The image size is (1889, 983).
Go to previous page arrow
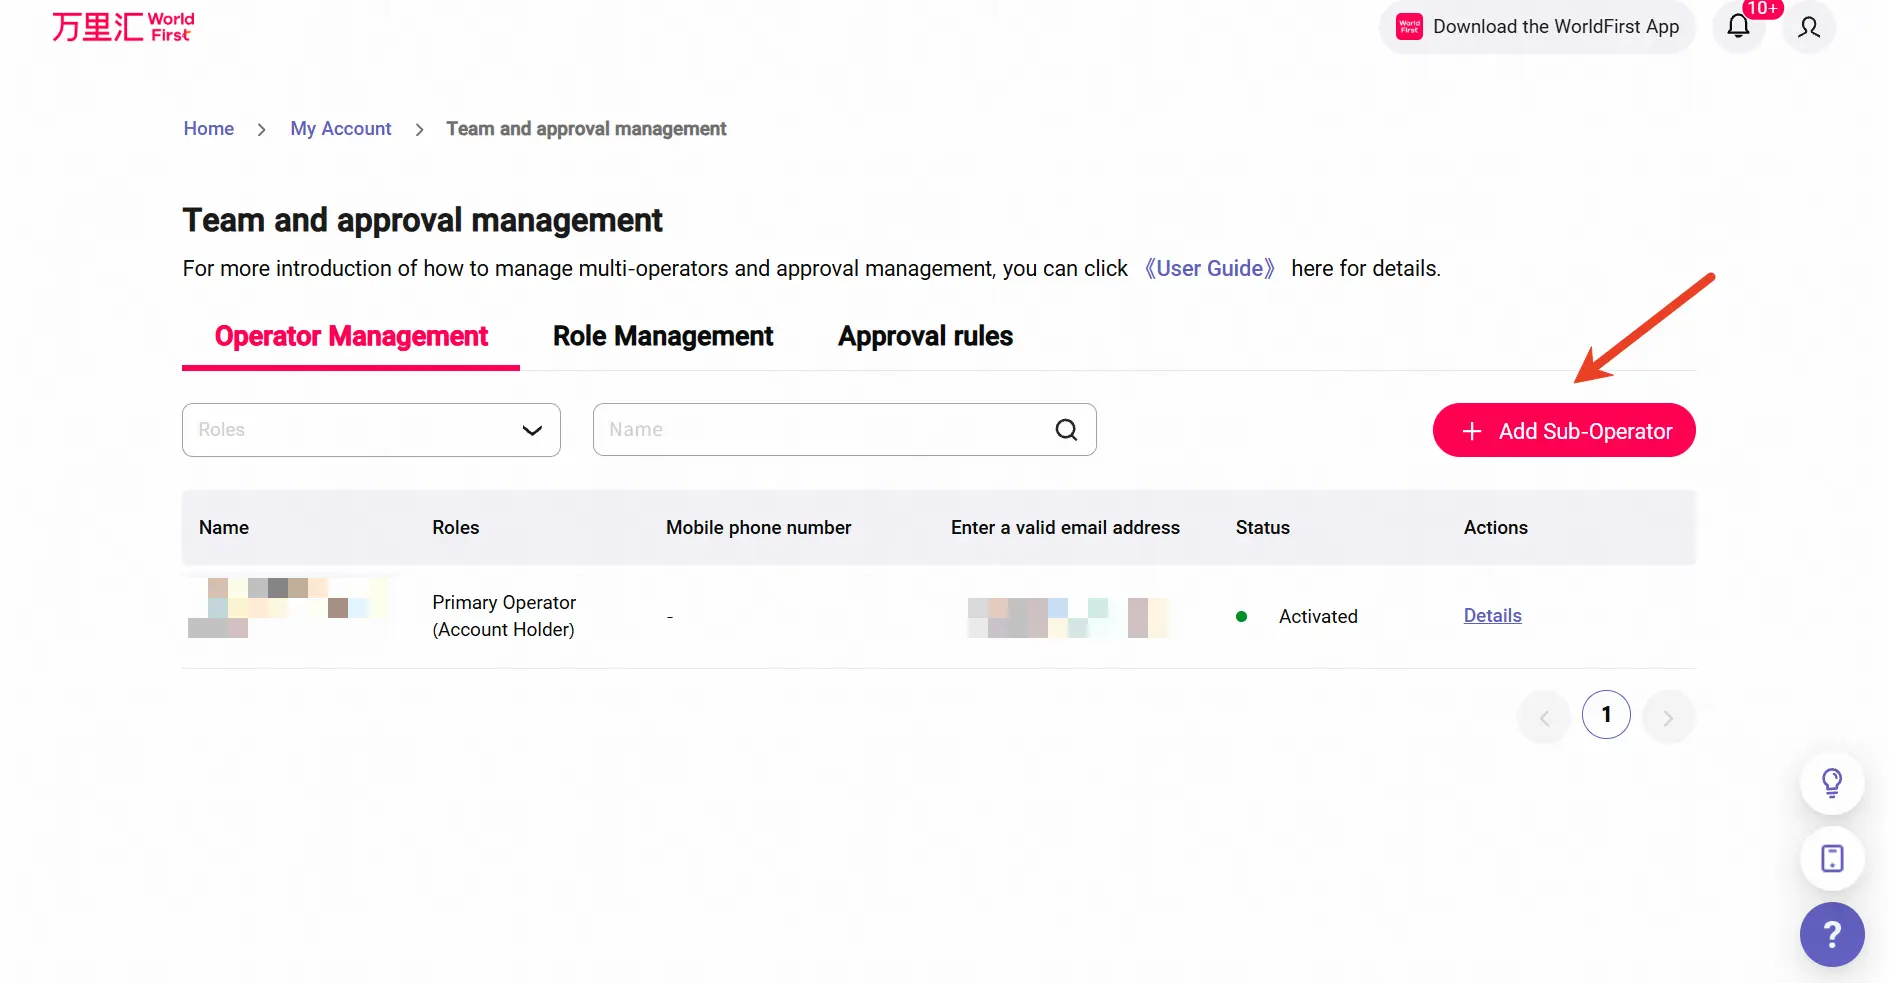pos(1544,717)
